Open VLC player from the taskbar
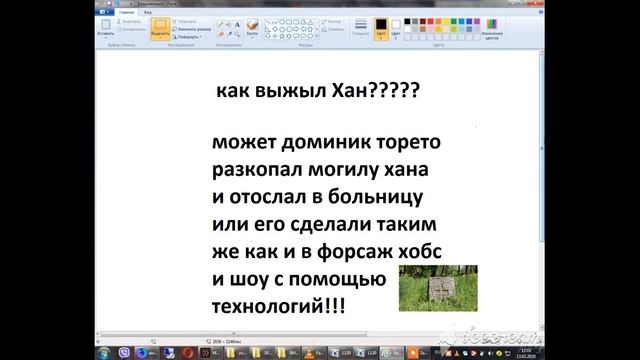 click(313, 353)
